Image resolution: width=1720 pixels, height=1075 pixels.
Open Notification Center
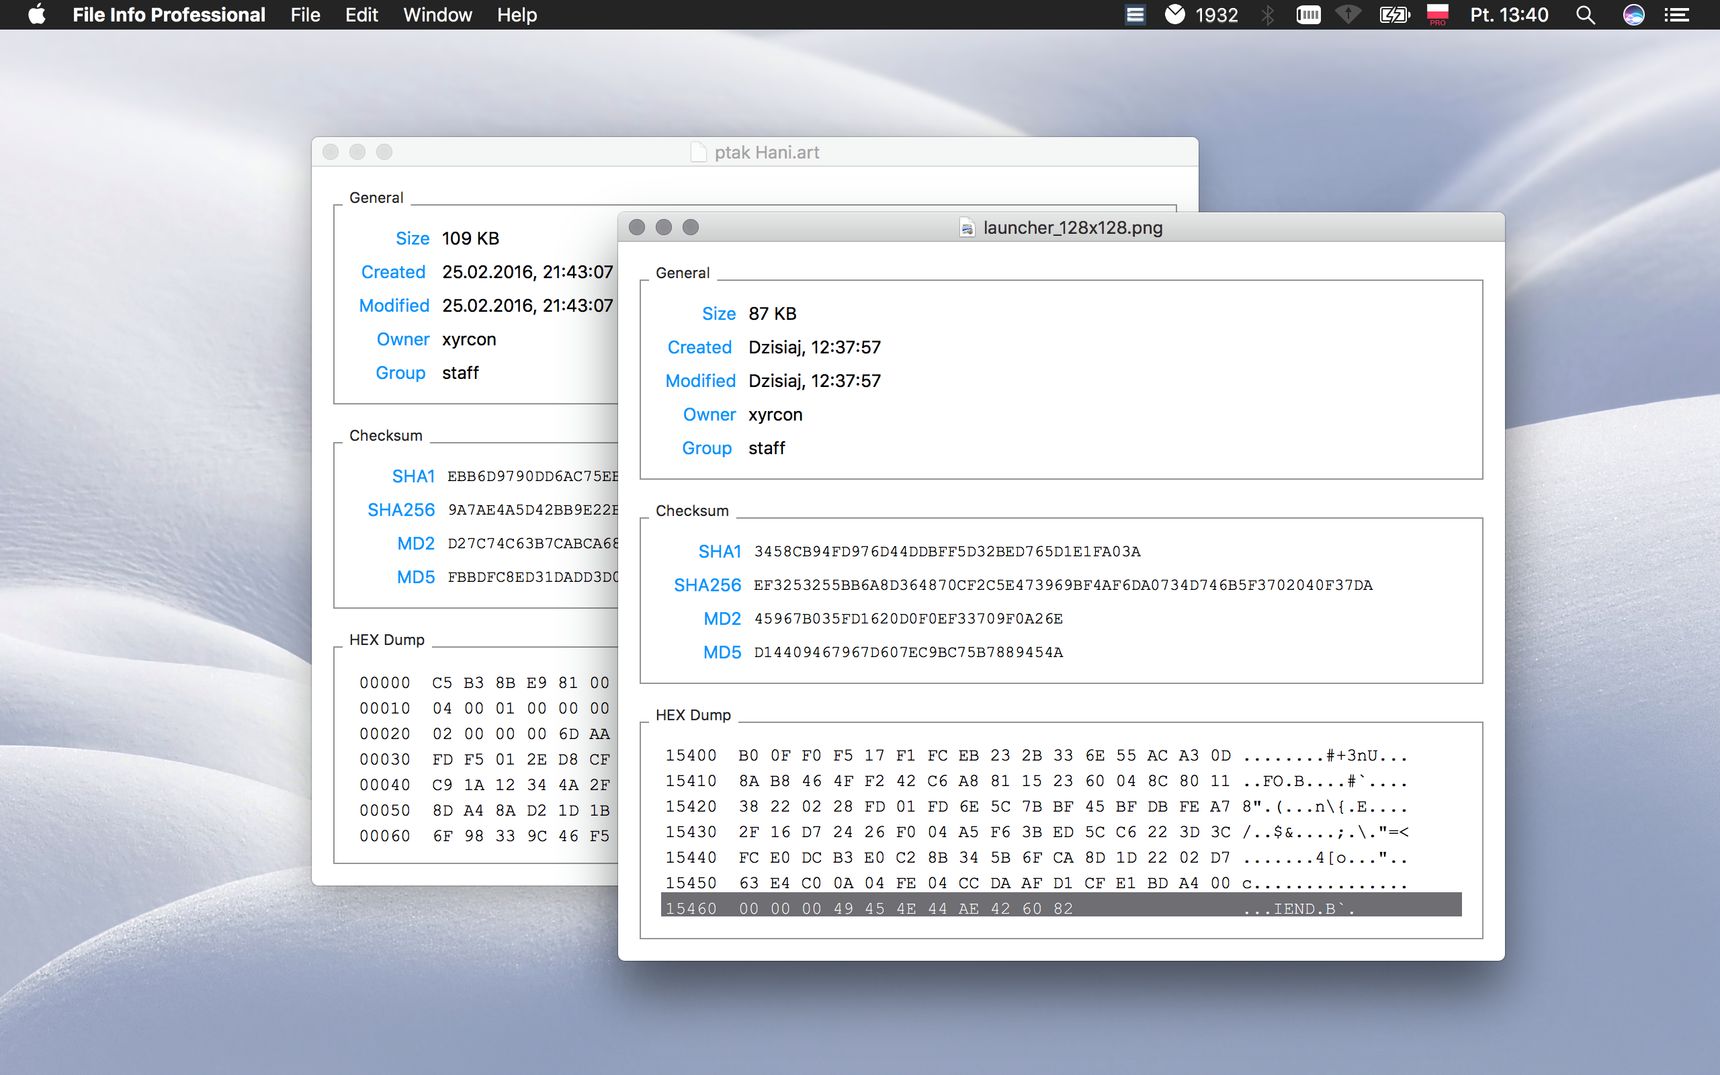point(1677,14)
